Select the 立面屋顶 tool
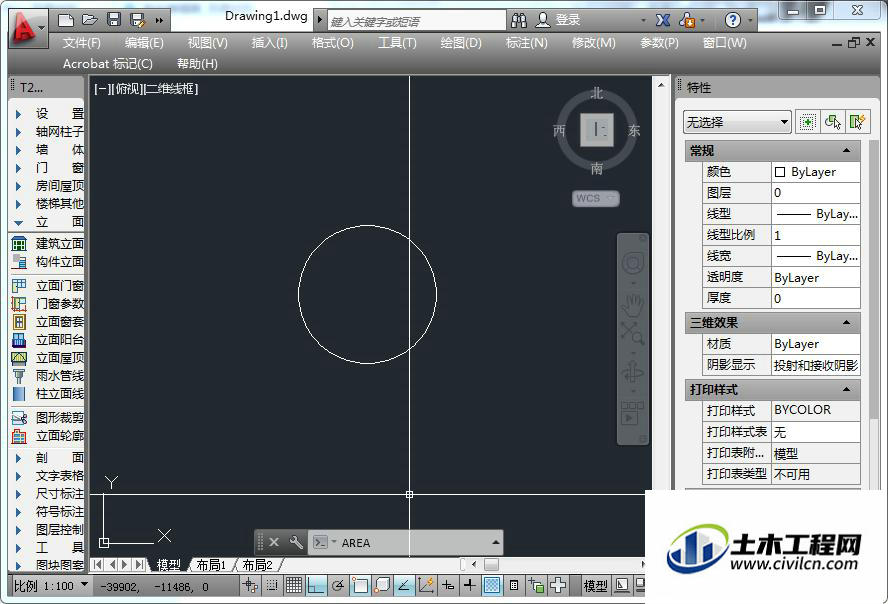Viewport: 888px width, 604px height. click(x=48, y=358)
